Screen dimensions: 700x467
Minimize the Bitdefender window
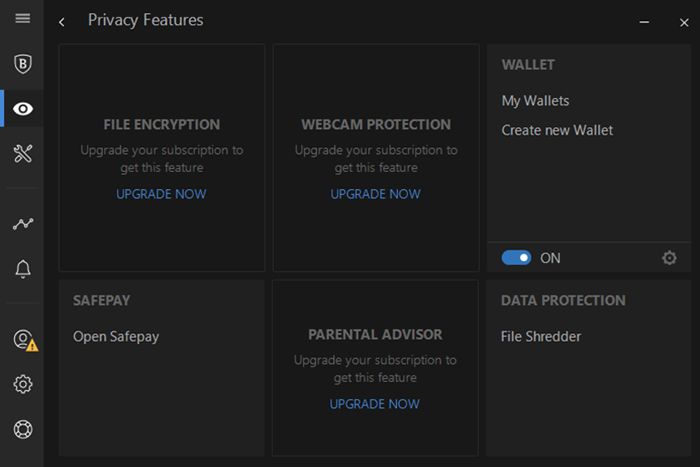[x=644, y=21]
